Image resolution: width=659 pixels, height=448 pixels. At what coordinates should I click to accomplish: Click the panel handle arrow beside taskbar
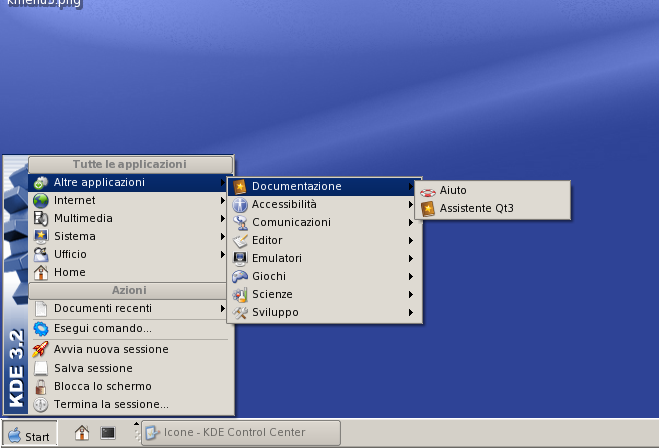pyautogui.click(x=136, y=424)
